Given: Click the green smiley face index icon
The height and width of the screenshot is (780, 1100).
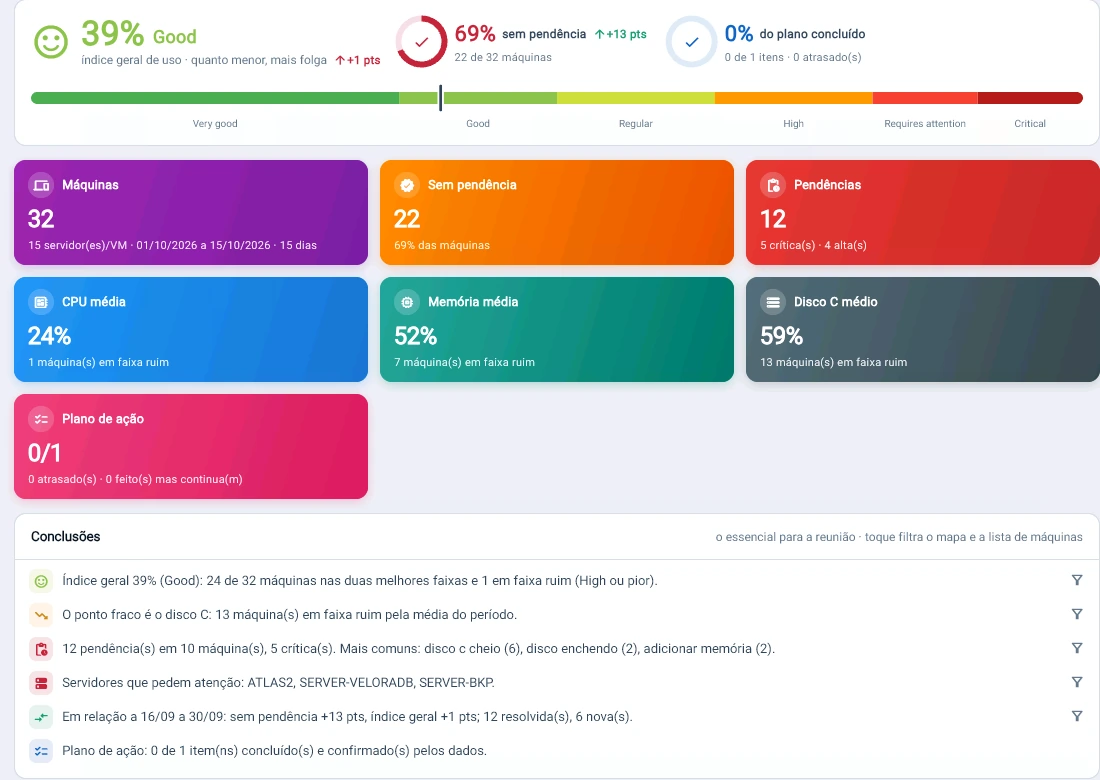Looking at the screenshot, I should [51, 42].
